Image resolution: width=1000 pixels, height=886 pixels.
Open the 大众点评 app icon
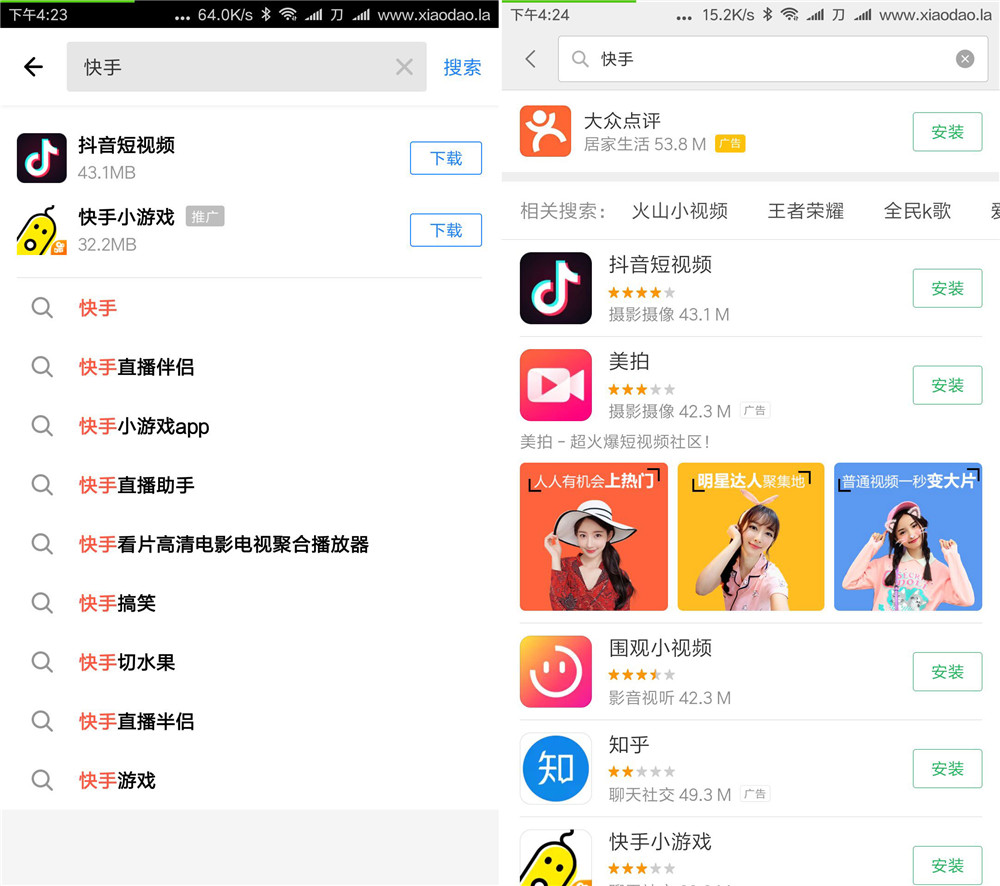(545, 131)
